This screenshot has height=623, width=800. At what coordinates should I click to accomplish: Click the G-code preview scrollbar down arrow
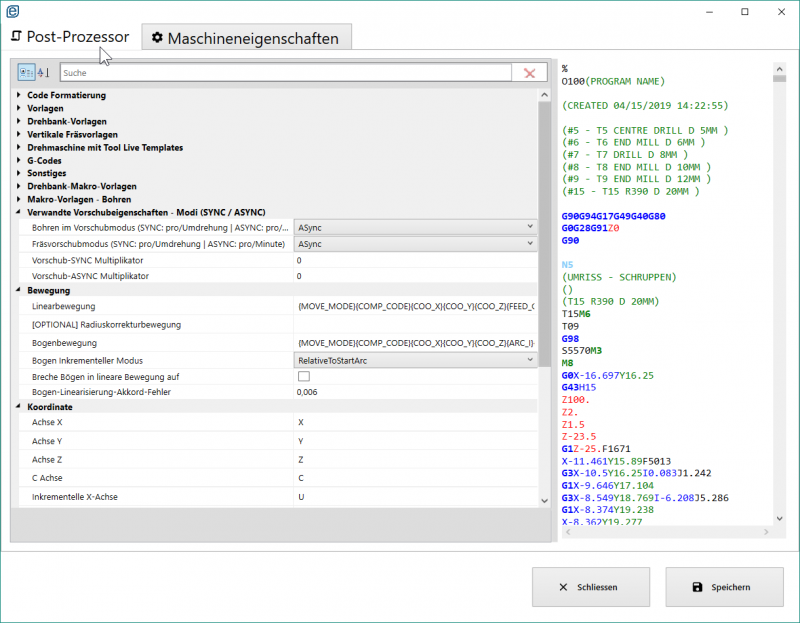coord(781,518)
